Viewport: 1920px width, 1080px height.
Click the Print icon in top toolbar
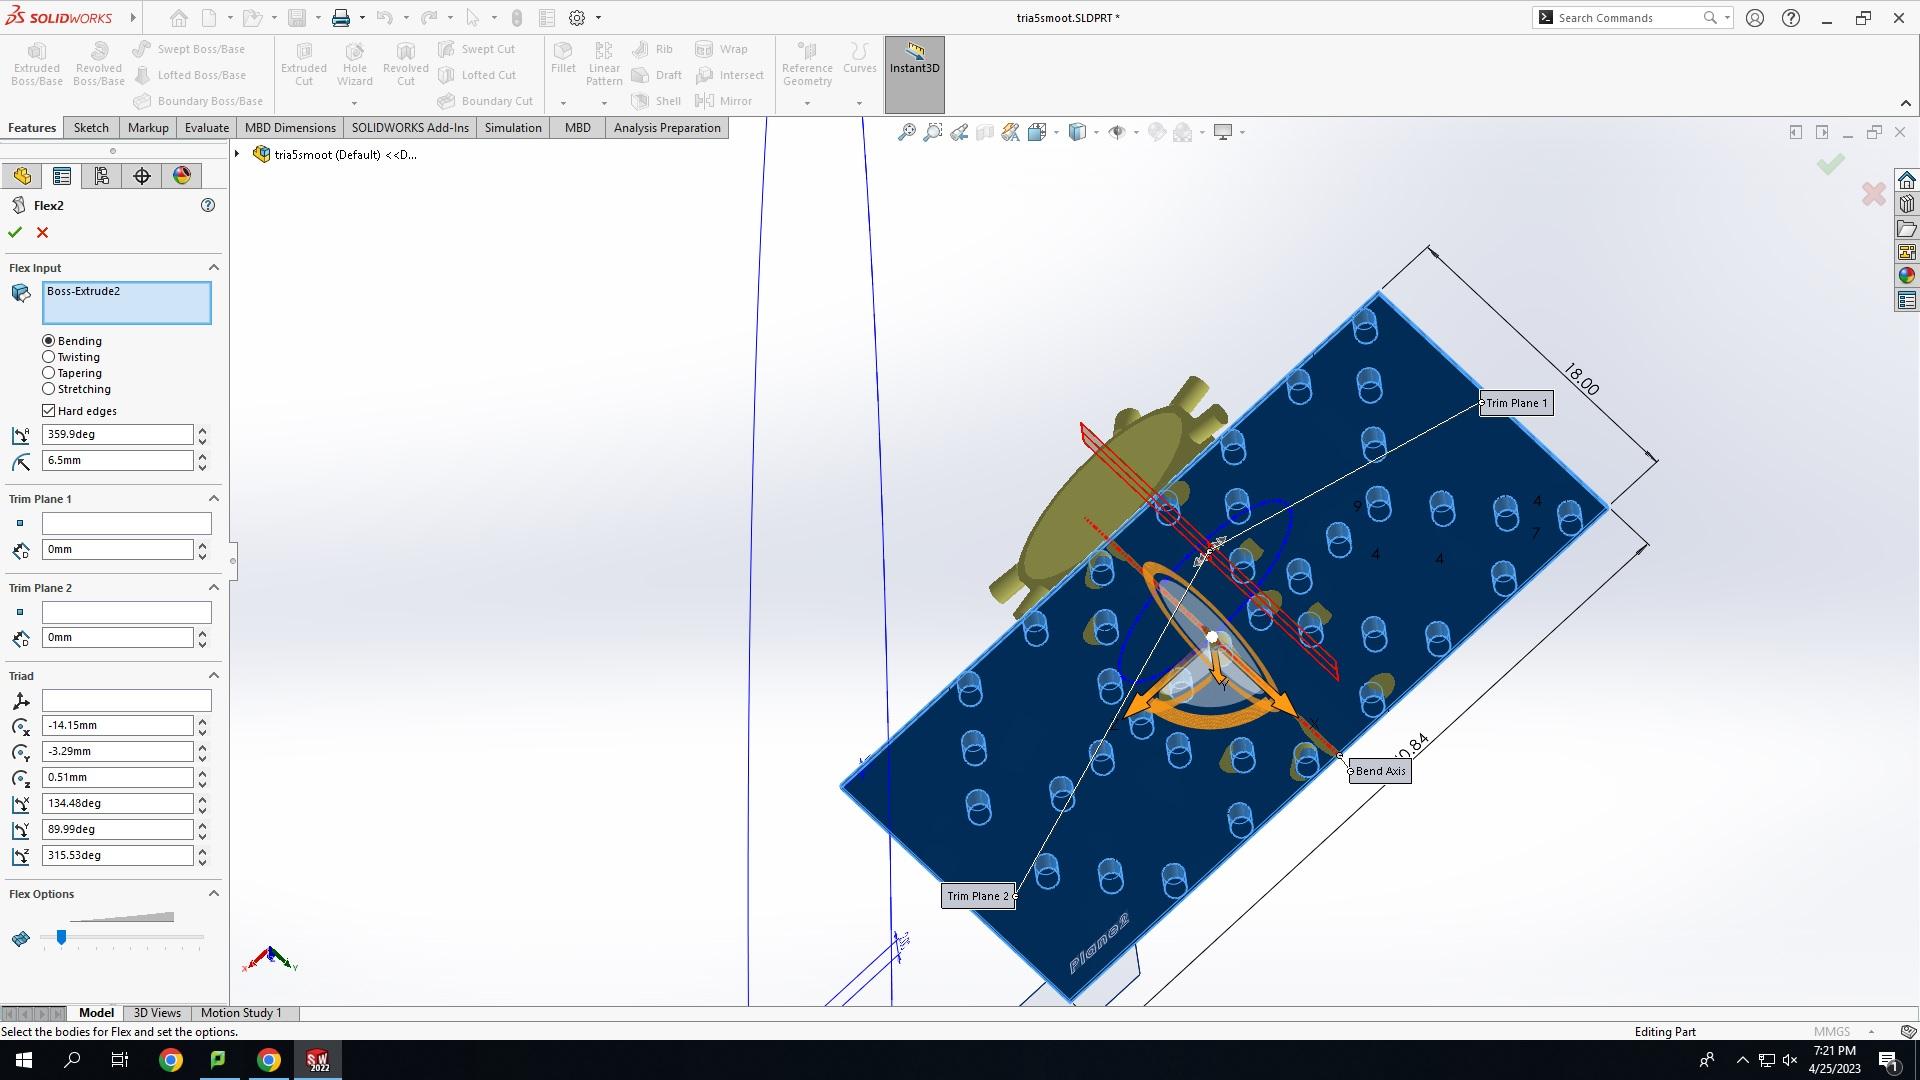[341, 18]
